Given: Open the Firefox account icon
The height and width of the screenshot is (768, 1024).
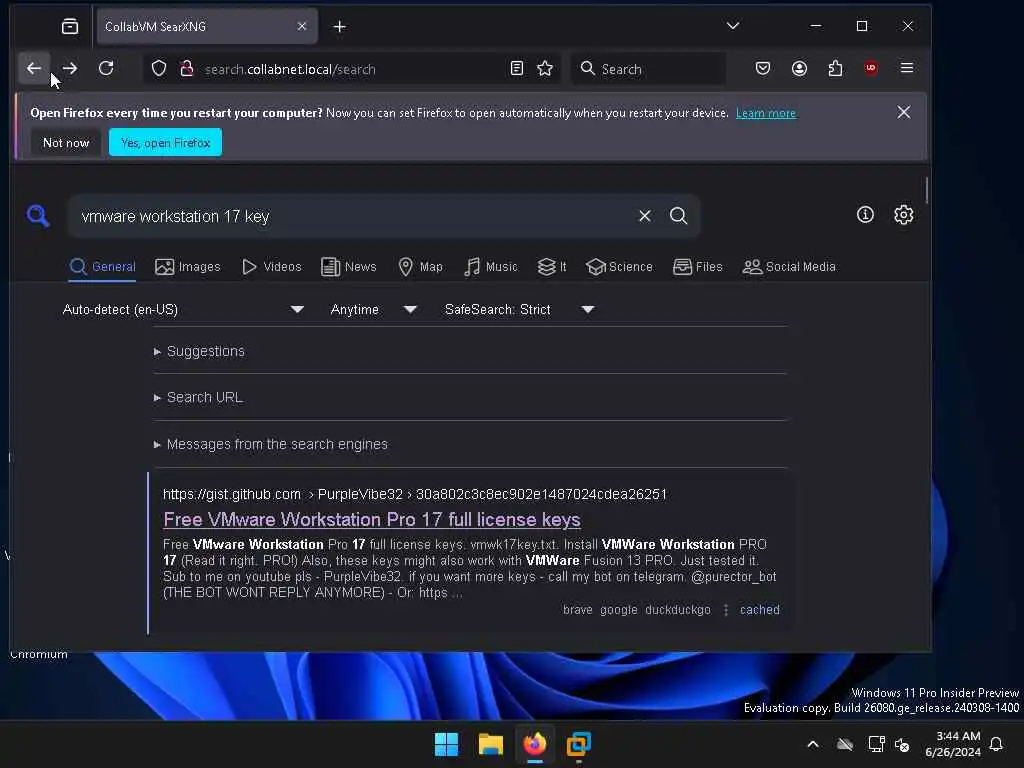Looking at the screenshot, I should 799,68.
